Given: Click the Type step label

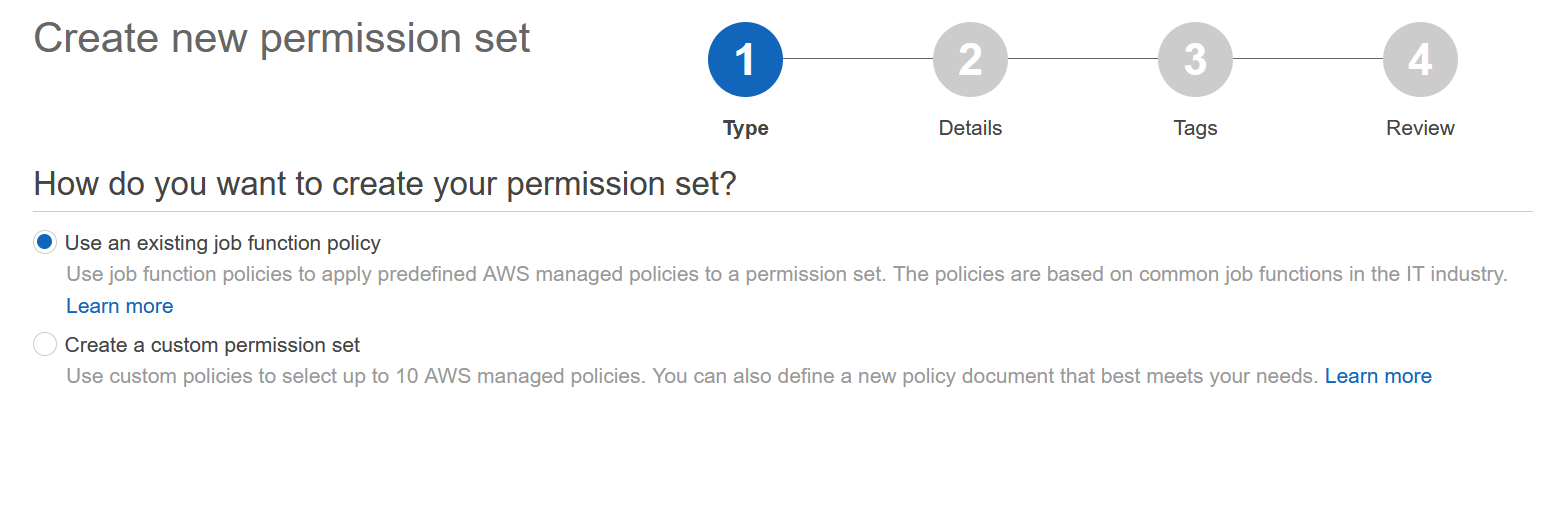Looking at the screenshot, I should pyautogui.click(x=745, y=128).
